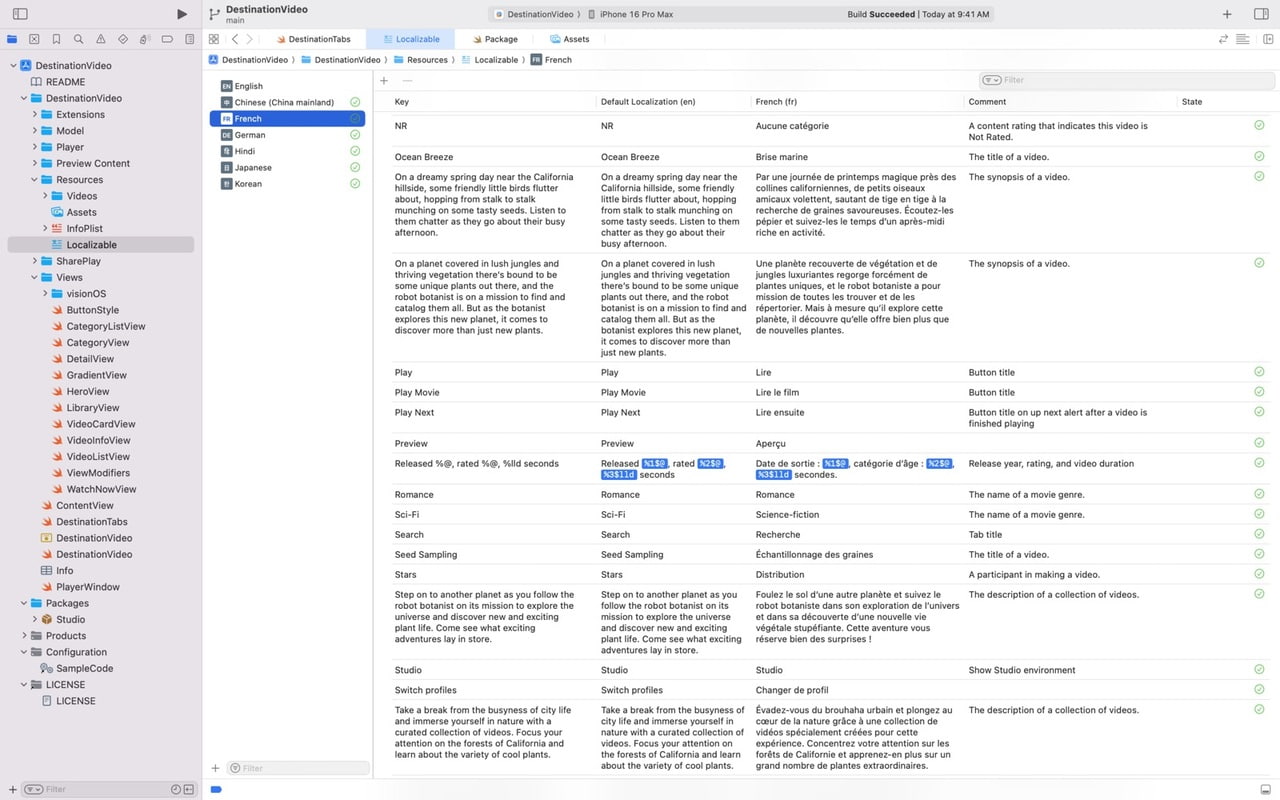The width and height of the screenshot is (1280, 800).
Task: Expand the Packages group
Action: 22,603
